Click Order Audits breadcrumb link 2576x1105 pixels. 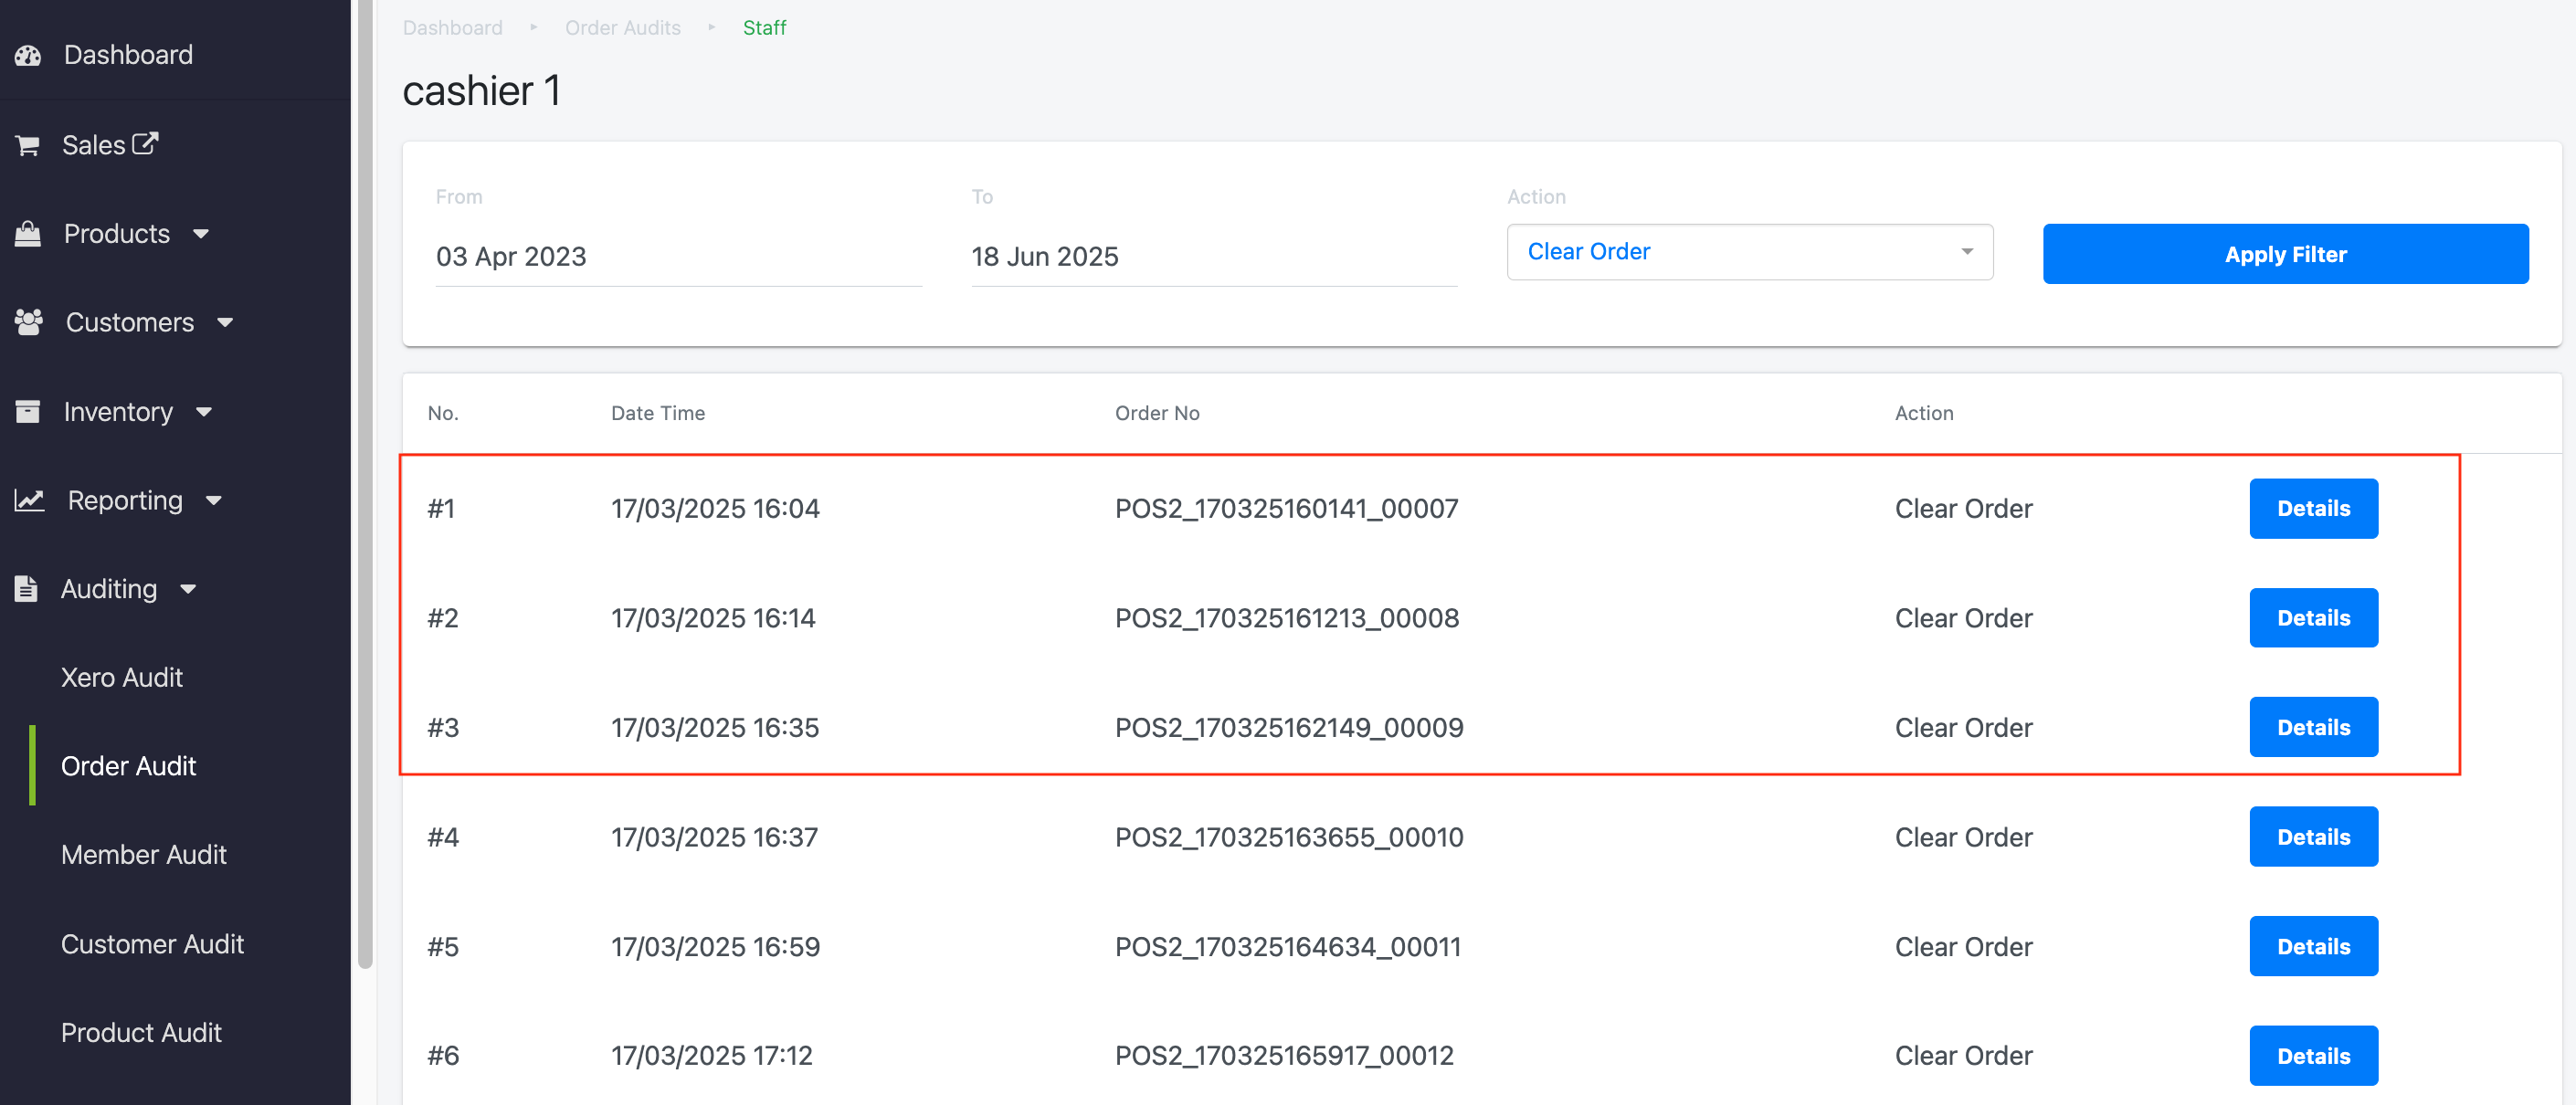pos(622,28)
